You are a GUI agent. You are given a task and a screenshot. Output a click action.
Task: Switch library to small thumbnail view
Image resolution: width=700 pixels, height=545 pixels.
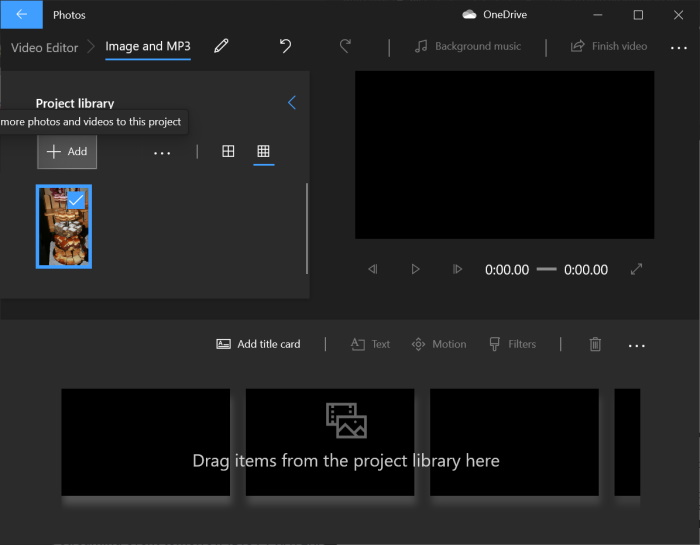coord(263,151)
